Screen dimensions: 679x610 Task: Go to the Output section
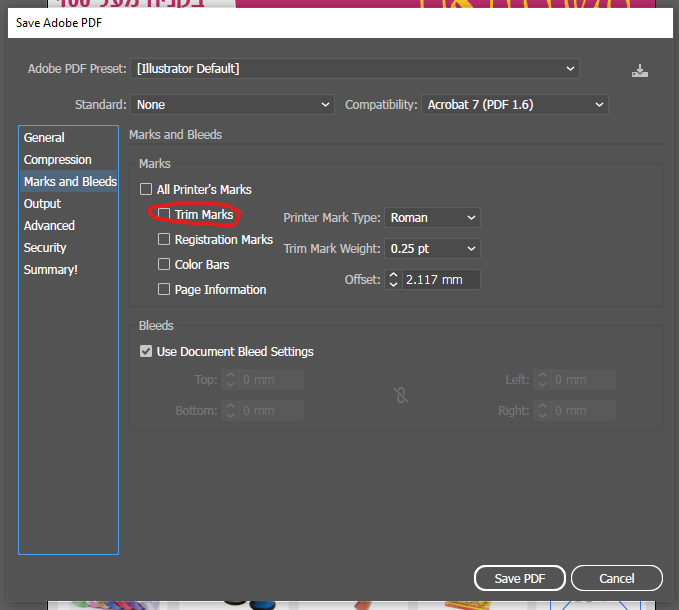click(x=68, y=203)
